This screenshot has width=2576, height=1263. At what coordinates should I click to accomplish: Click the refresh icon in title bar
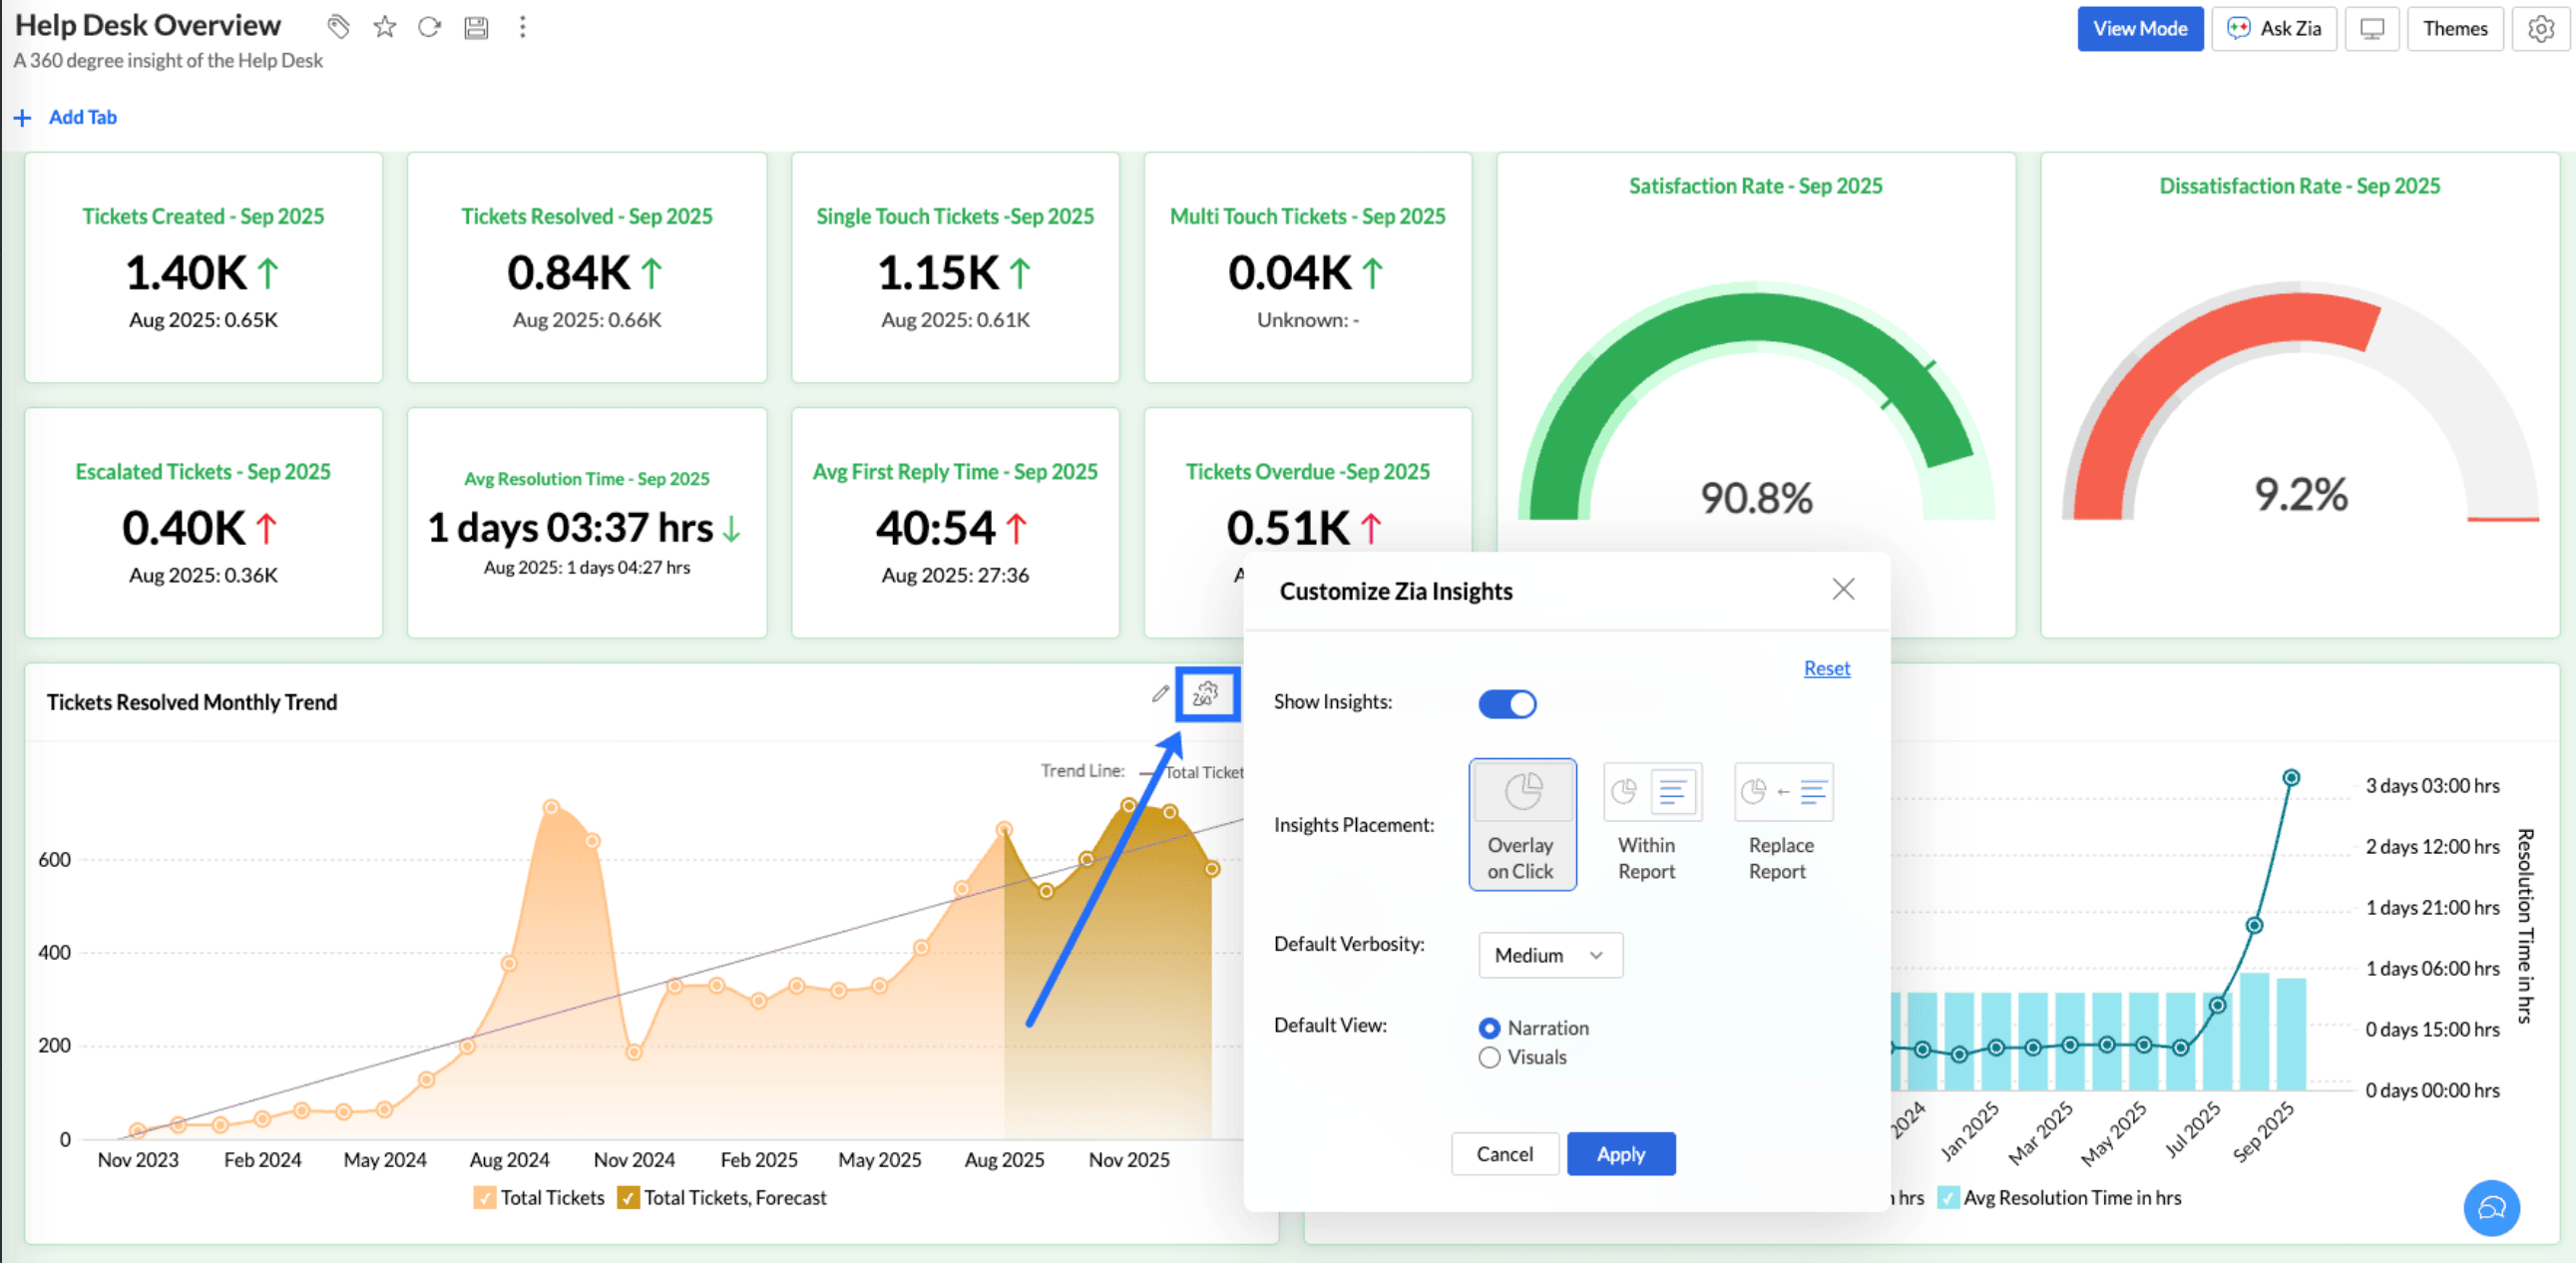(429, 27)
